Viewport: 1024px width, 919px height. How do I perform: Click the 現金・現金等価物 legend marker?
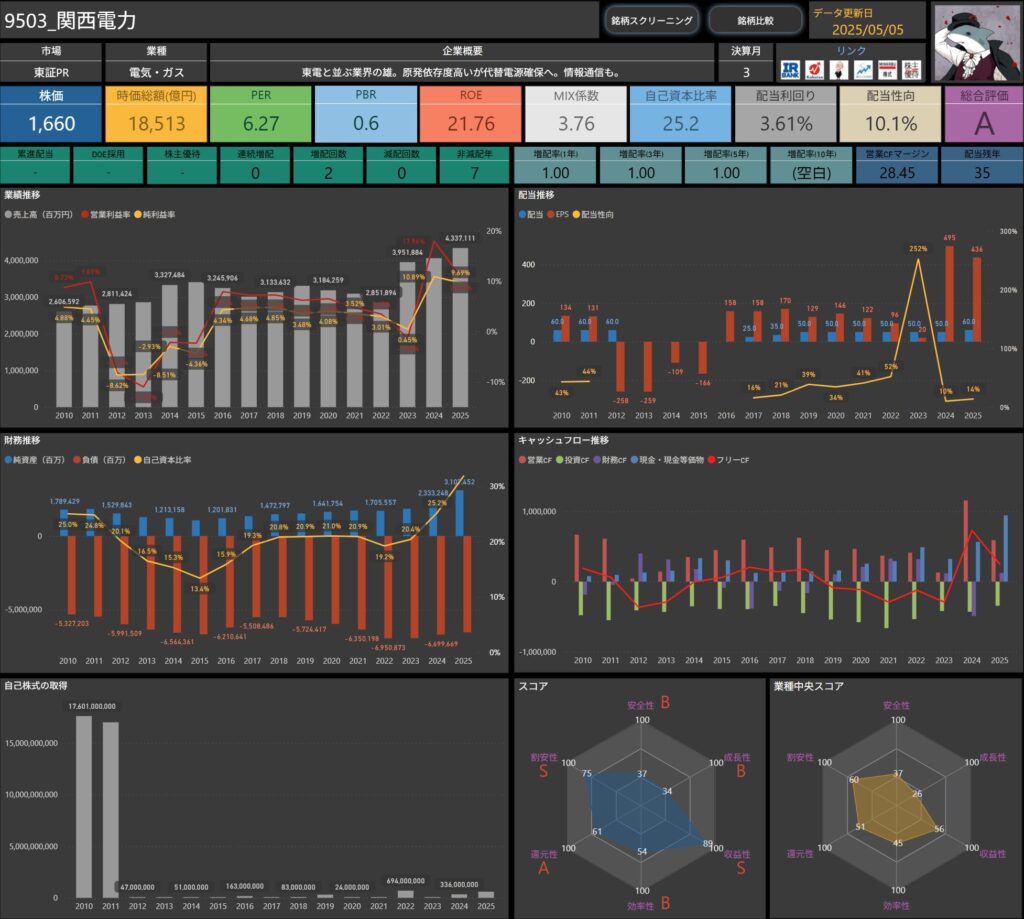tap(634, 460)
